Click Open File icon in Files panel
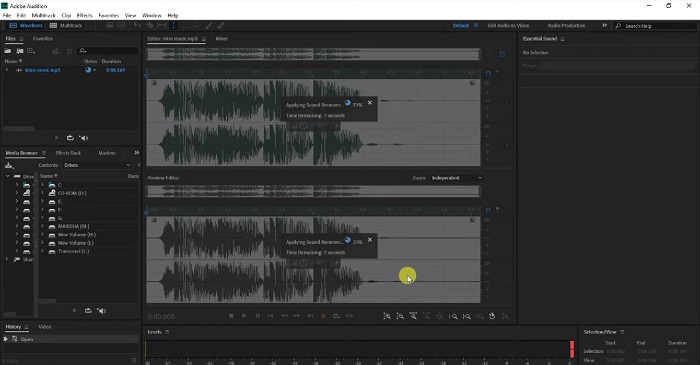Viewport: 700px width, 365px height. click(x=8, y=51)
